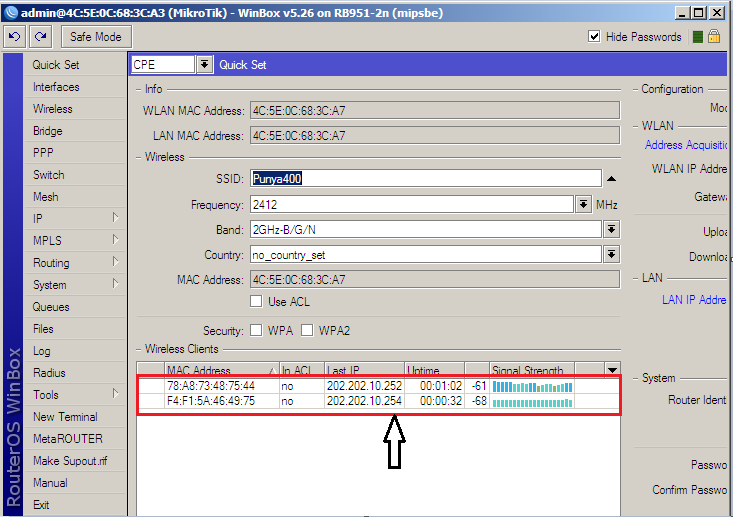Click the WinBox logo in title bar

(x=10, y=13)
